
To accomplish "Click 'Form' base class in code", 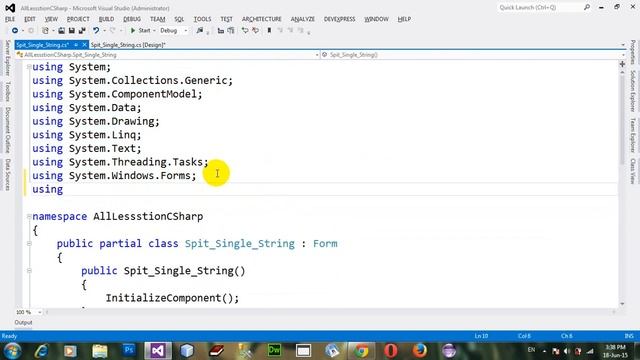I will click(x=325, y=244).
